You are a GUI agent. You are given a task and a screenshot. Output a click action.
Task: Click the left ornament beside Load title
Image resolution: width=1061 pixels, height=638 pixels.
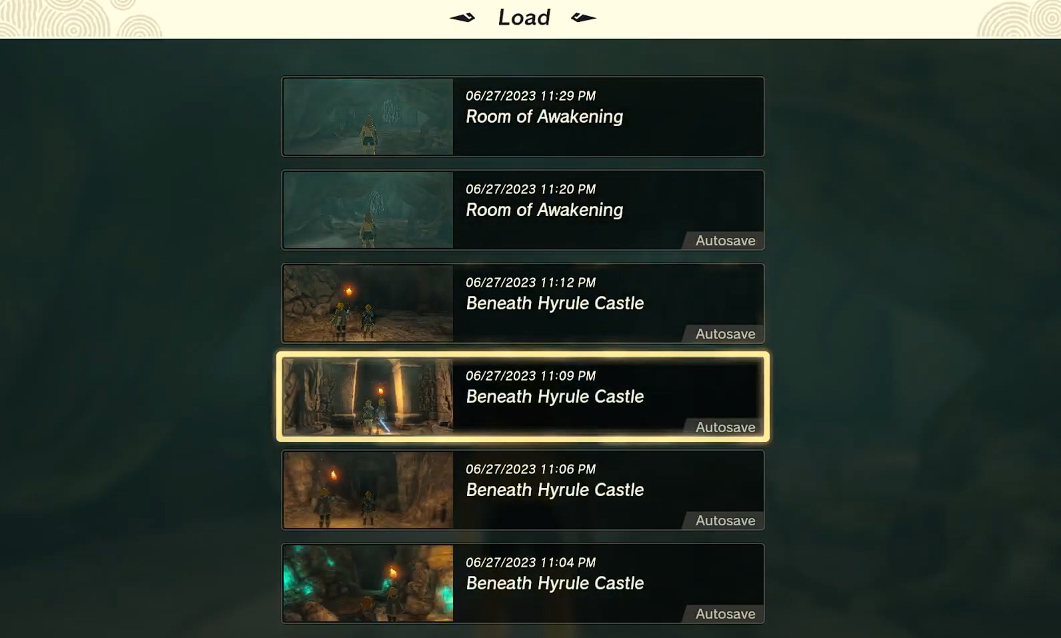(463, 18)
